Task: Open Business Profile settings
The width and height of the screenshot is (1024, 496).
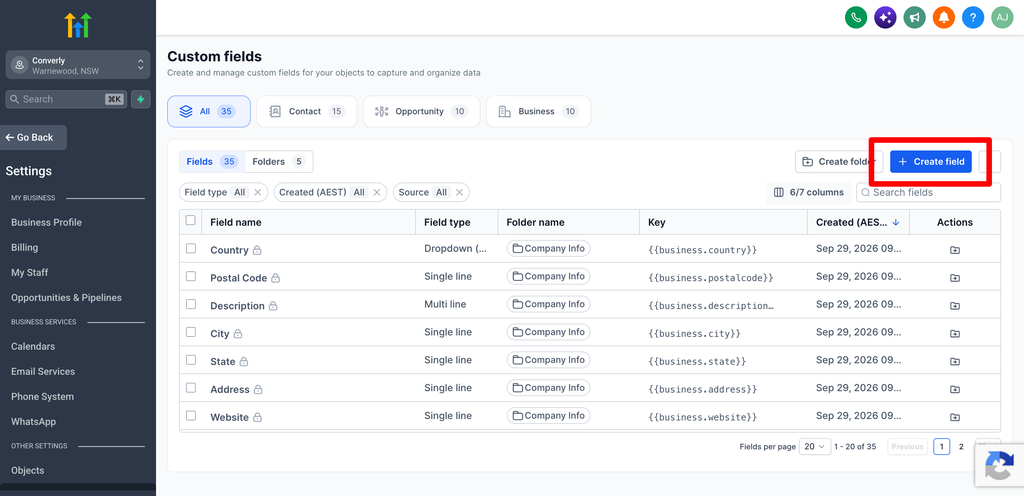Action: [46, 223]
